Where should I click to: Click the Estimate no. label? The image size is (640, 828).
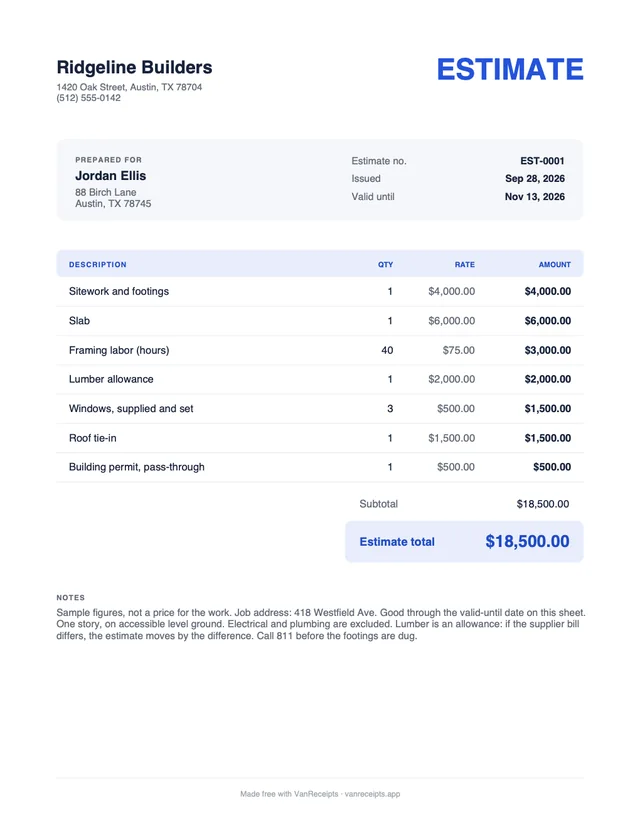379,161
